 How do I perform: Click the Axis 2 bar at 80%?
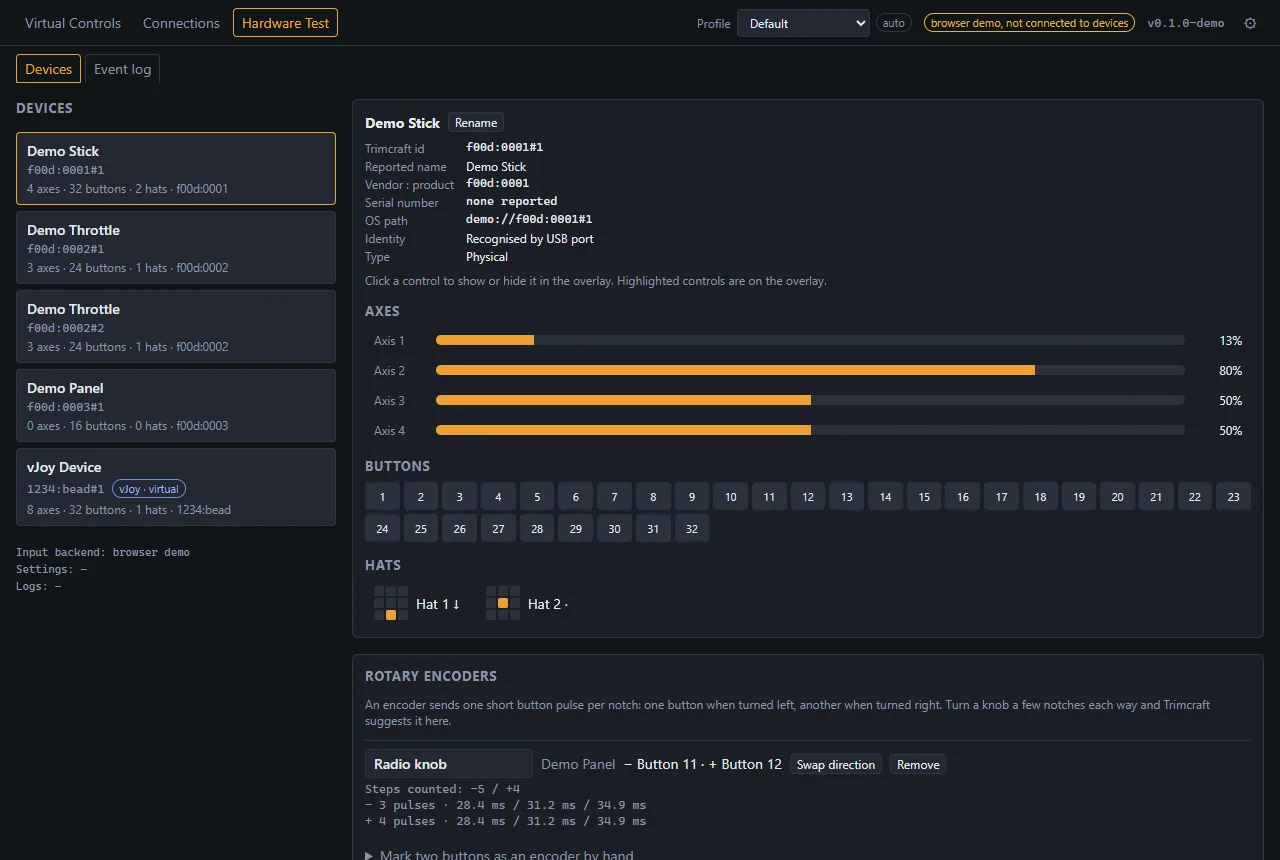tap(810, 371)
